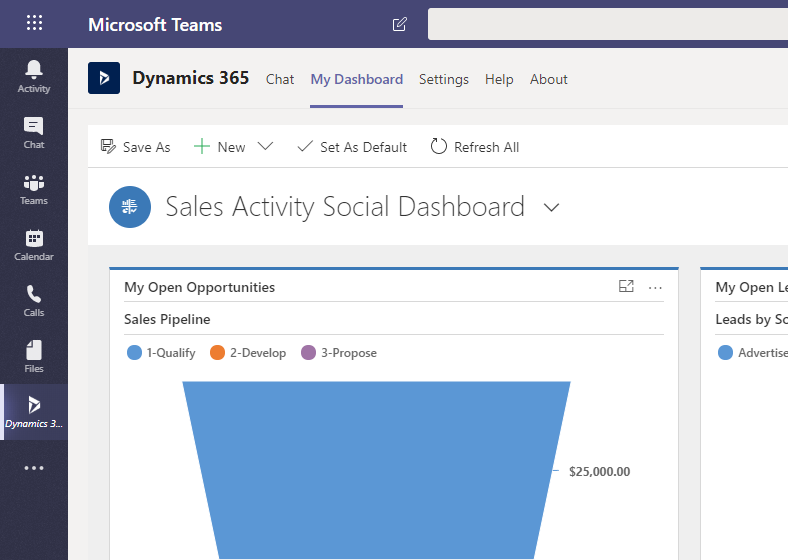Click the $25,000.00 value label
Viewport: 788px width, 560px height.
coord(600,472)
